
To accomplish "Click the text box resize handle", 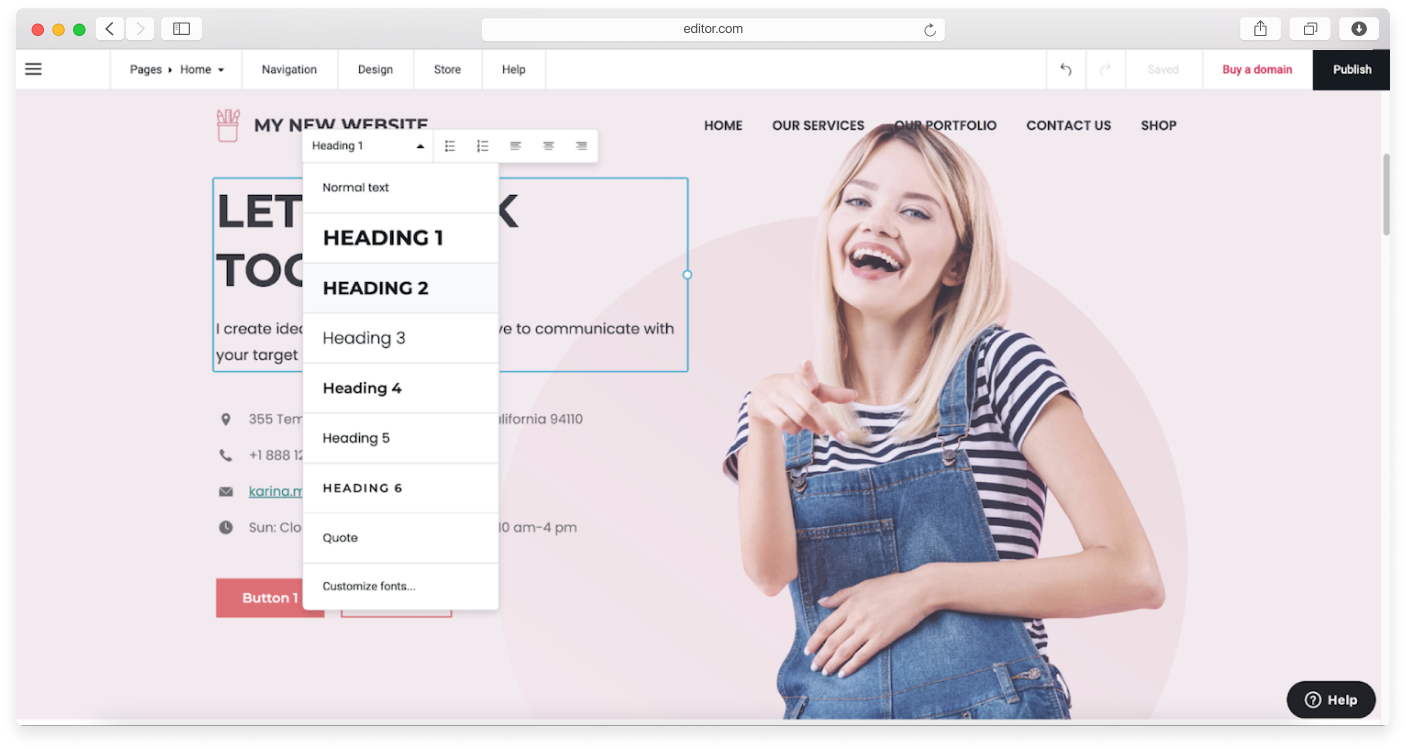I will point(687,275).
